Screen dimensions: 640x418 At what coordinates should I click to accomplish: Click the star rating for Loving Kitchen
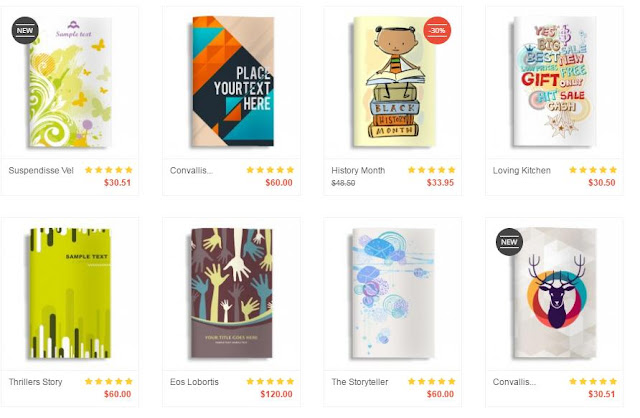pyautogui.click(x=593, y=170)
